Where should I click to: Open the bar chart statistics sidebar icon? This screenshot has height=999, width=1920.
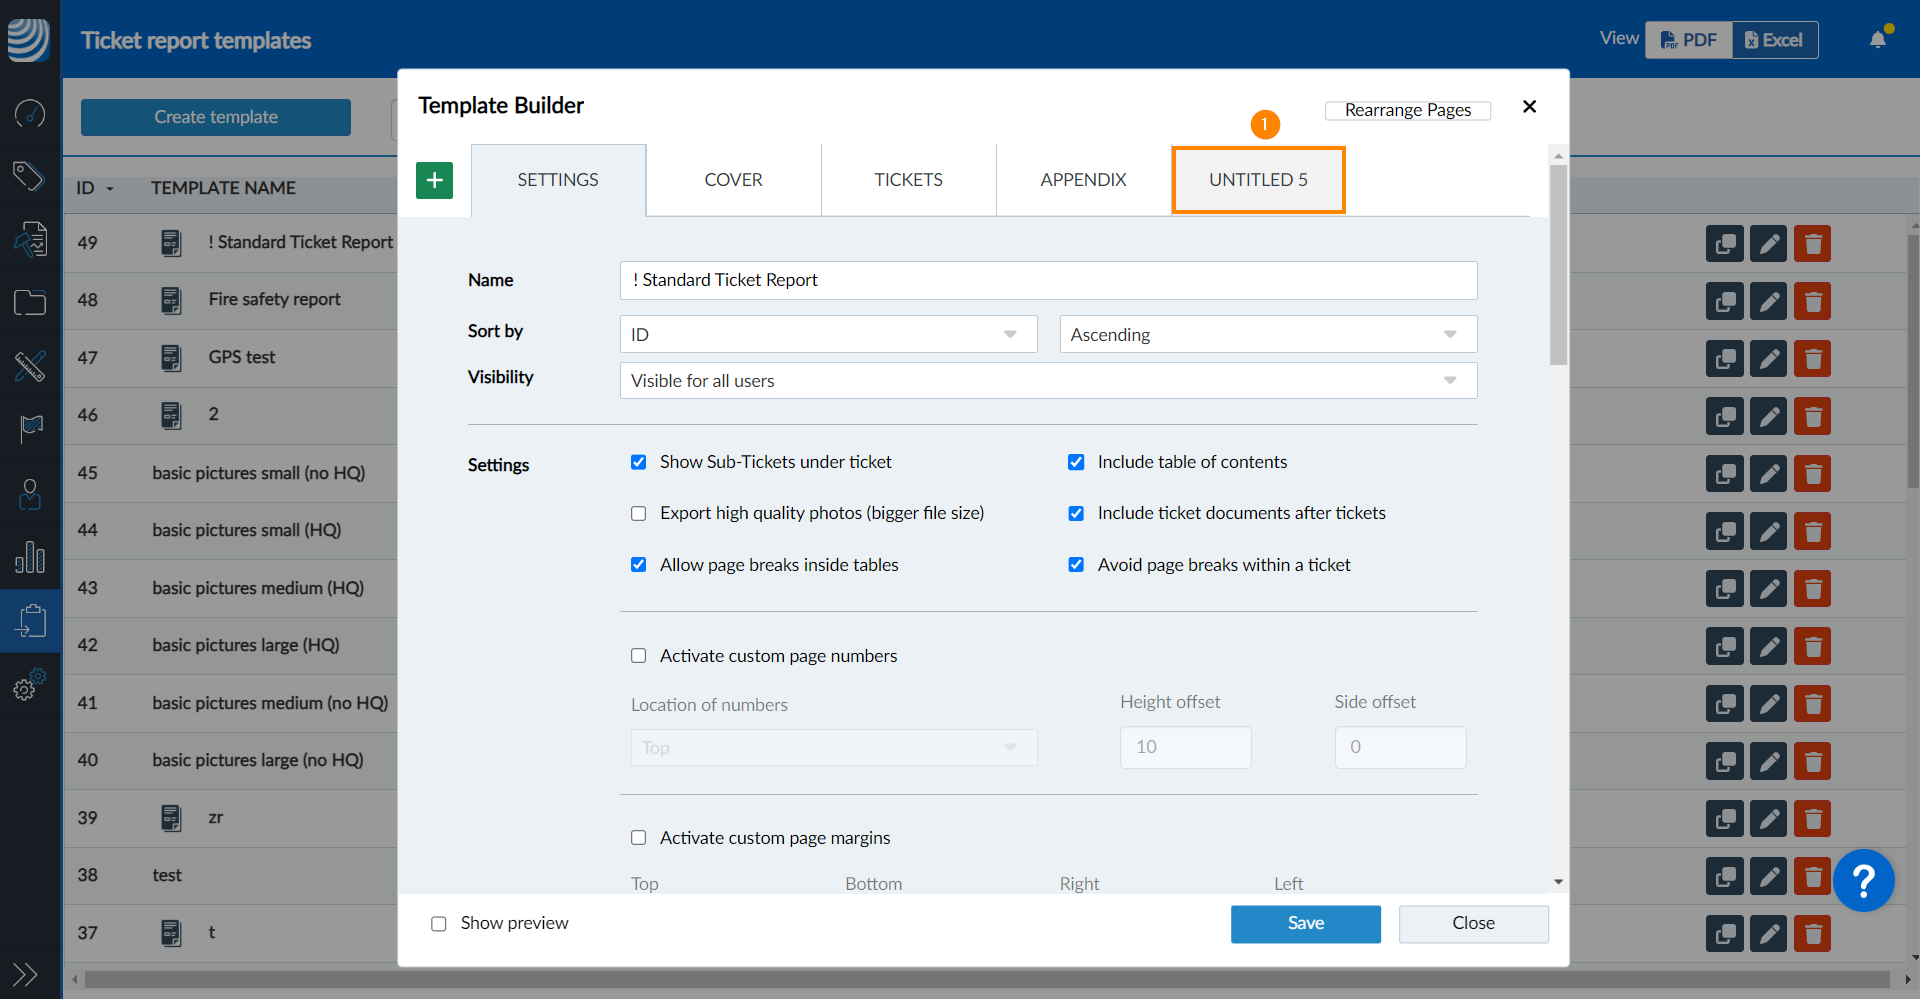click(29, 557)
